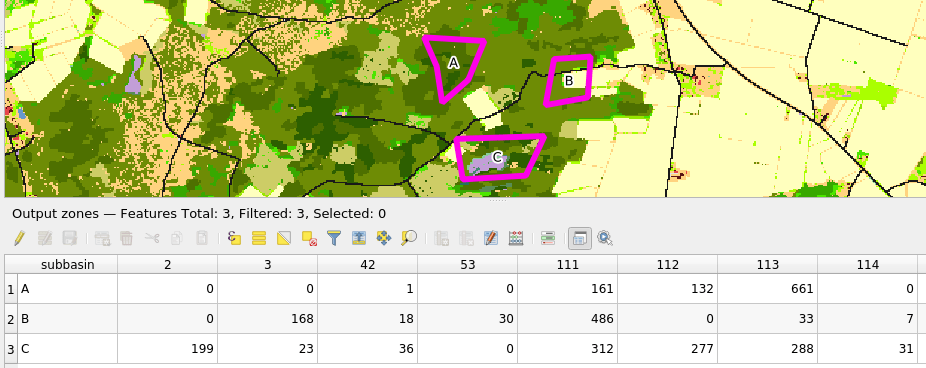This screenshot has height=368, width=926.
Task: Click the Deselect All features icon
Action: (309, 238)
